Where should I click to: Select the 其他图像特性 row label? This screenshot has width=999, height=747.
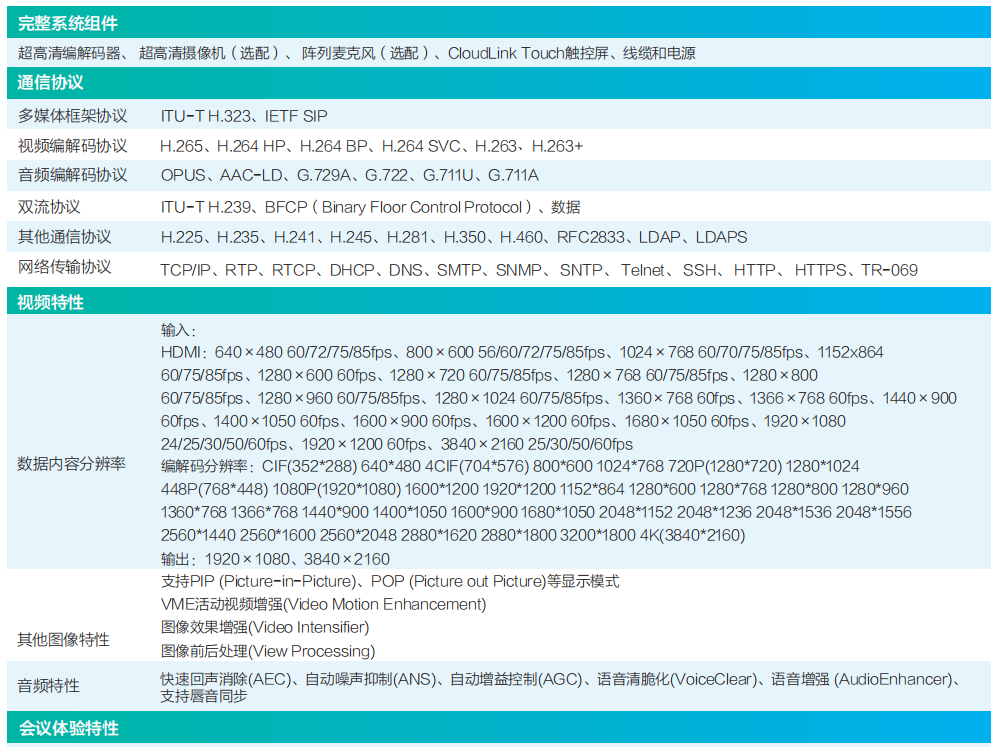[64, 639]
